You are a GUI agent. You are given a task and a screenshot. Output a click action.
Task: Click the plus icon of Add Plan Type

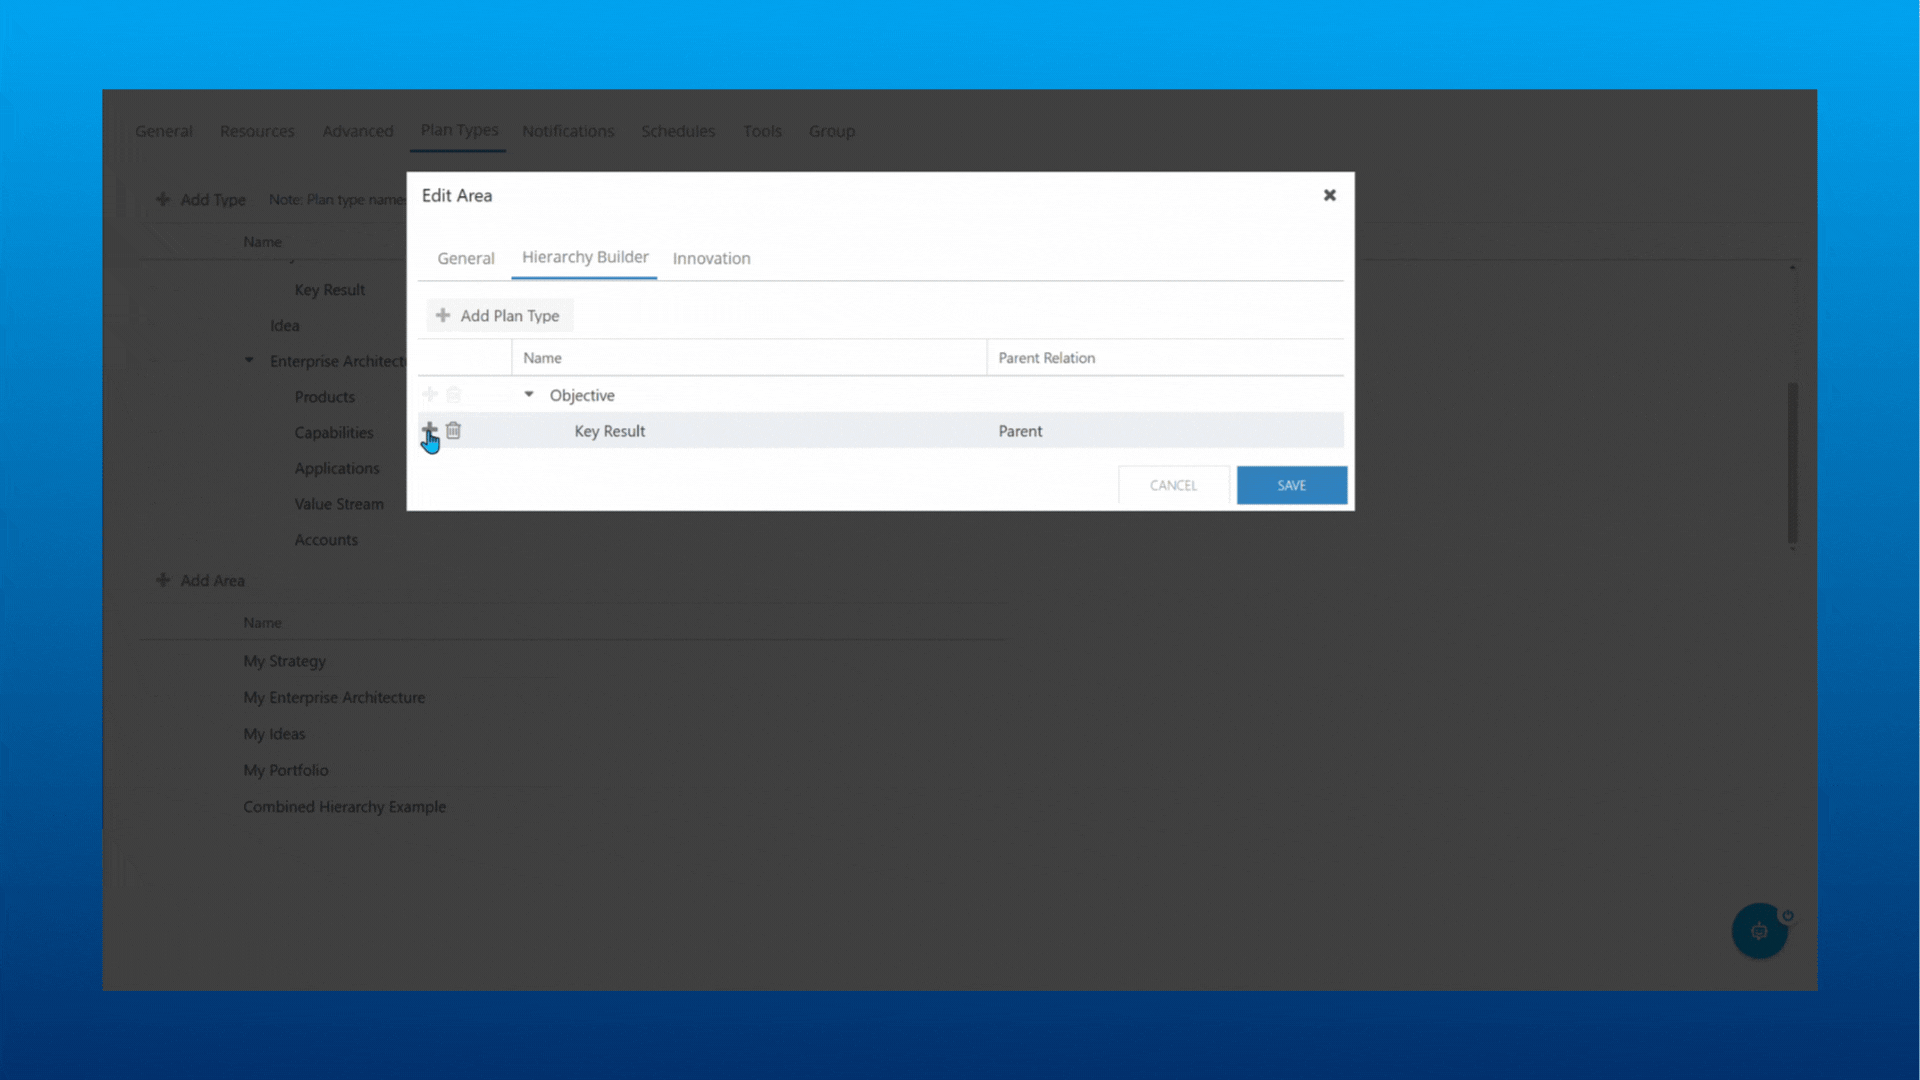point(443,315)
